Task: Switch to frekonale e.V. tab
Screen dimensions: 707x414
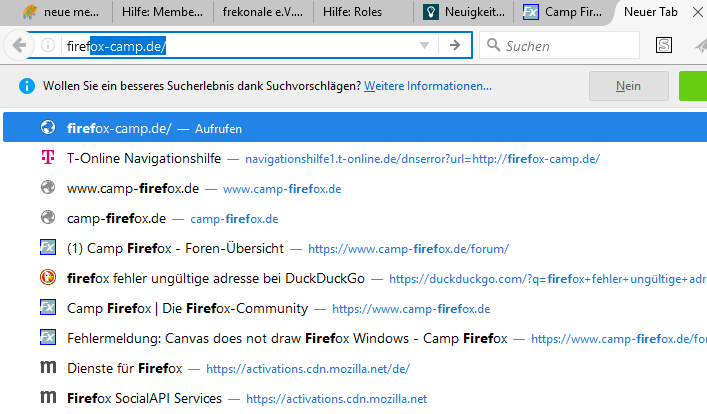Action: pyautogui.click(x=263, y=12)
